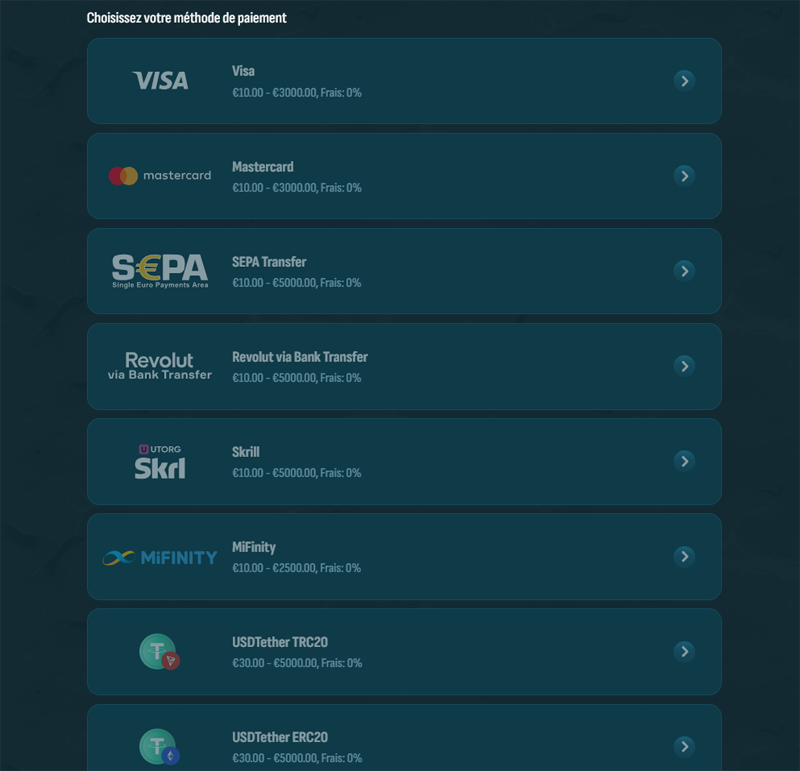This screenshot has height=771, width=800.
Task: Click the Skrill logo icon
Action: [x=160, y=462]
